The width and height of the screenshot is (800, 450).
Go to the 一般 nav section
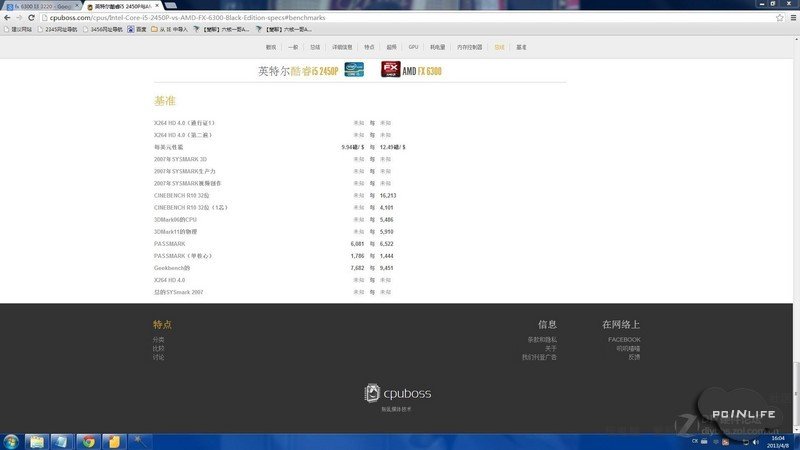click(x=293, y=47)
